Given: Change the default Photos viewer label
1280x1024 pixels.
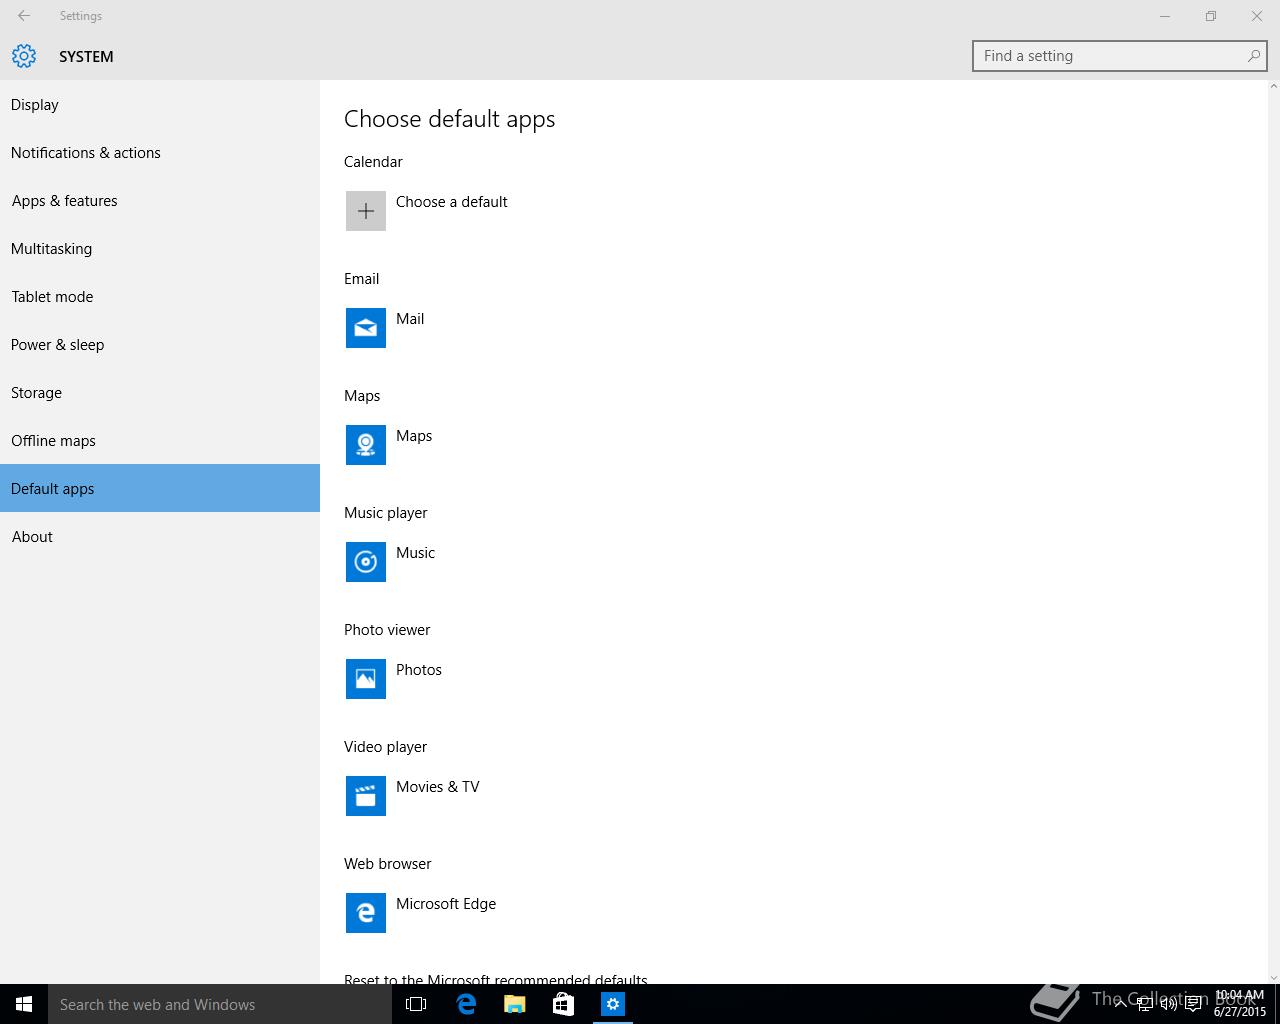Looking at the screenshot, I should point(419,670).
